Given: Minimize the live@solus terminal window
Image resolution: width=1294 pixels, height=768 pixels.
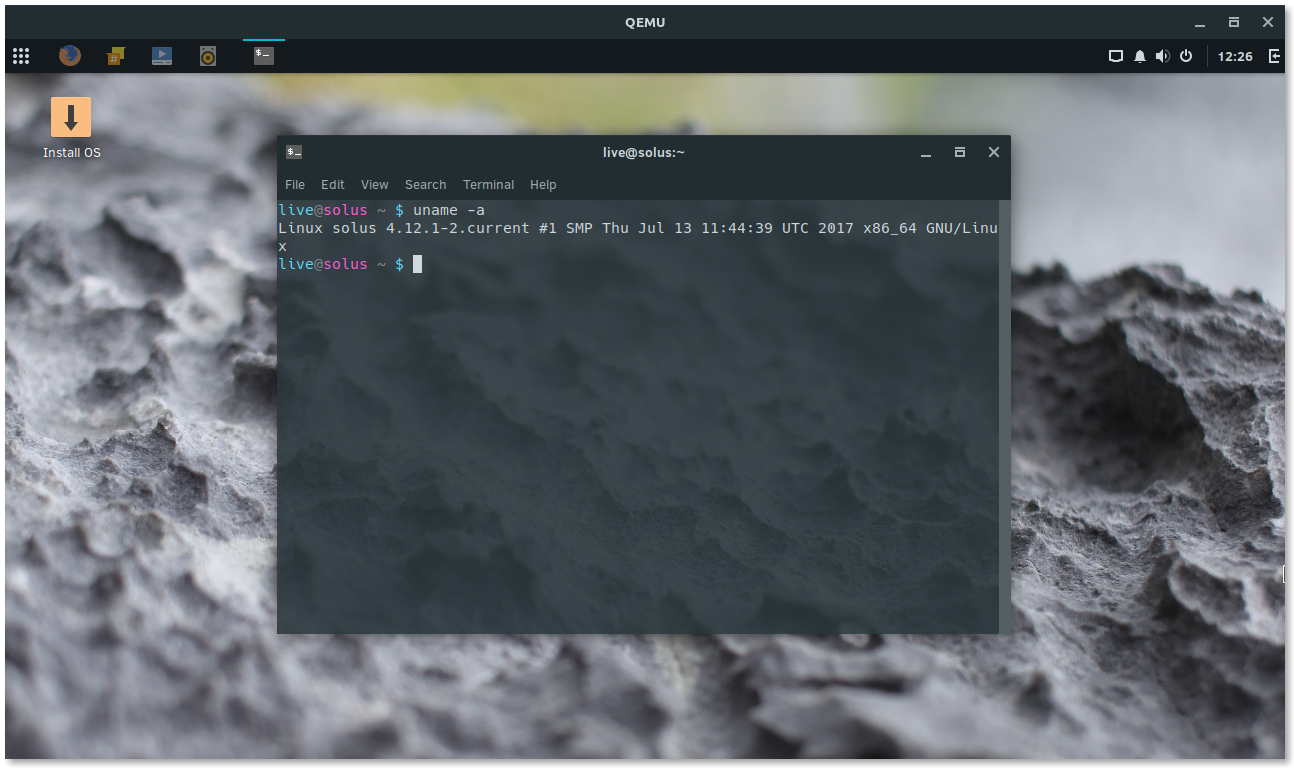Looking at the screenshot, I should pos(926,153).
